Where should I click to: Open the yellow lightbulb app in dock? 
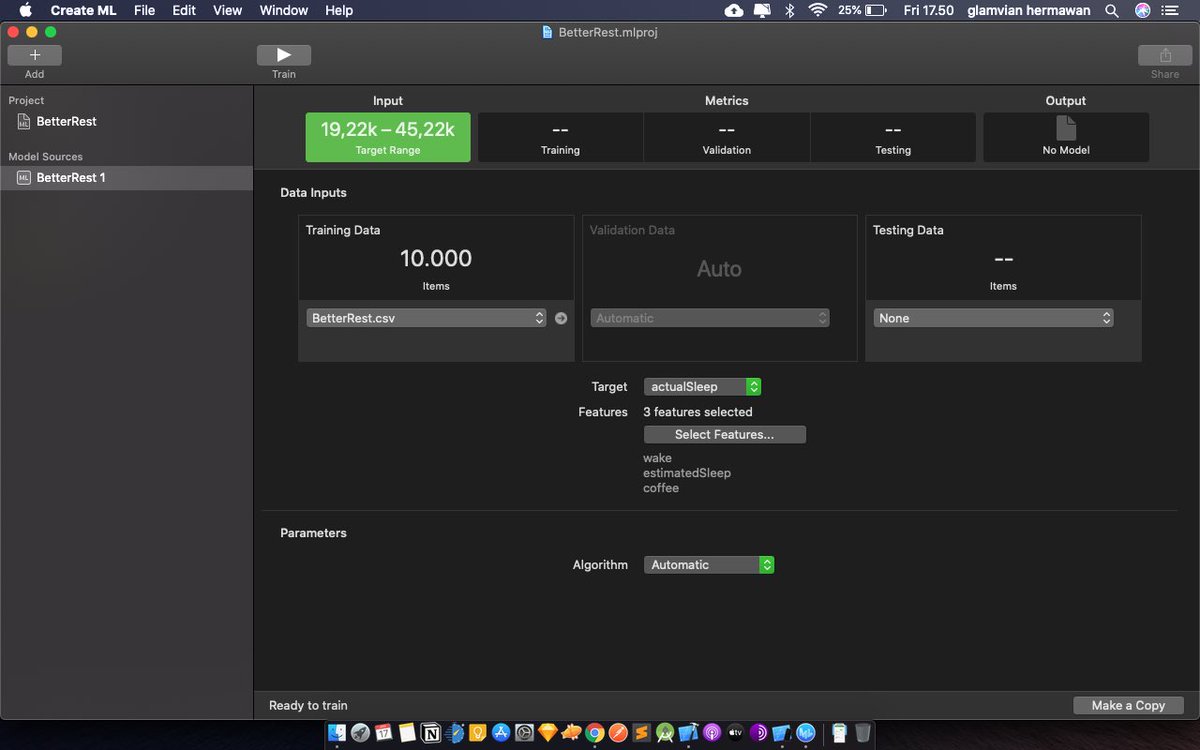click(478, 733)
